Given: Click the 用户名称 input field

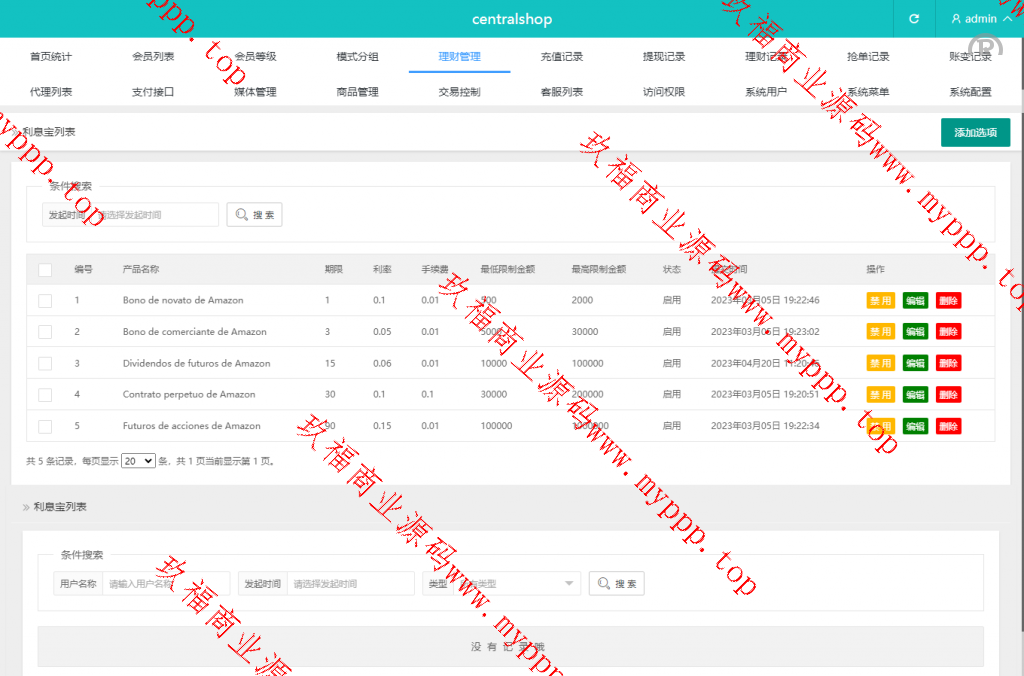Looking at the screenshot, I should (x=165, y=584).
